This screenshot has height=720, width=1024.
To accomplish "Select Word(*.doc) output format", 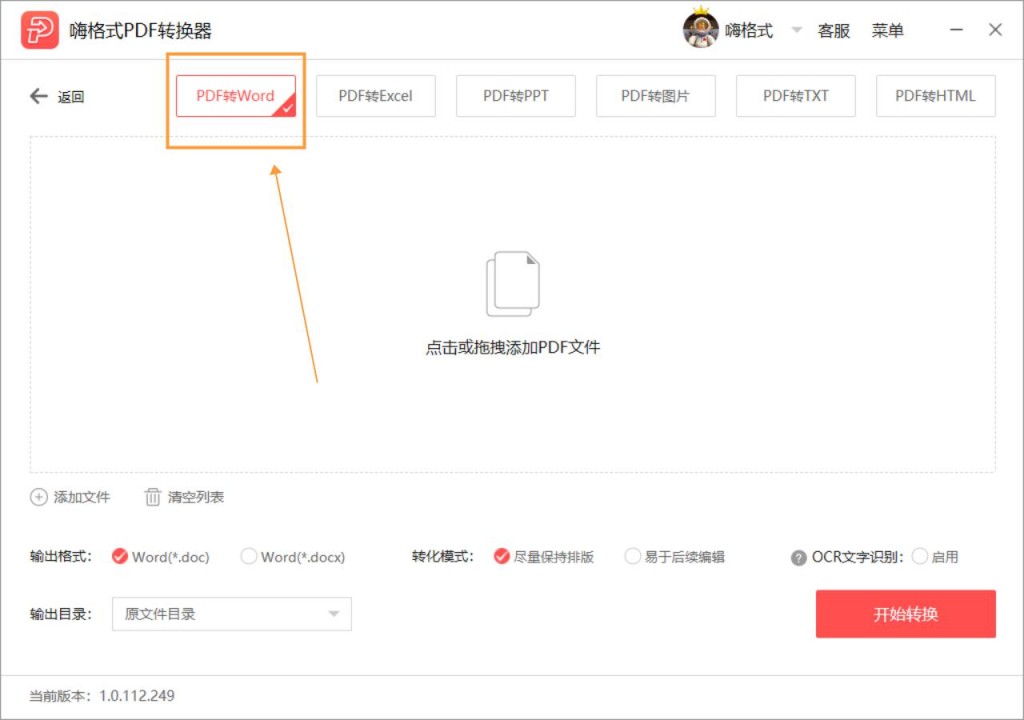I will (x=161, y=557).
